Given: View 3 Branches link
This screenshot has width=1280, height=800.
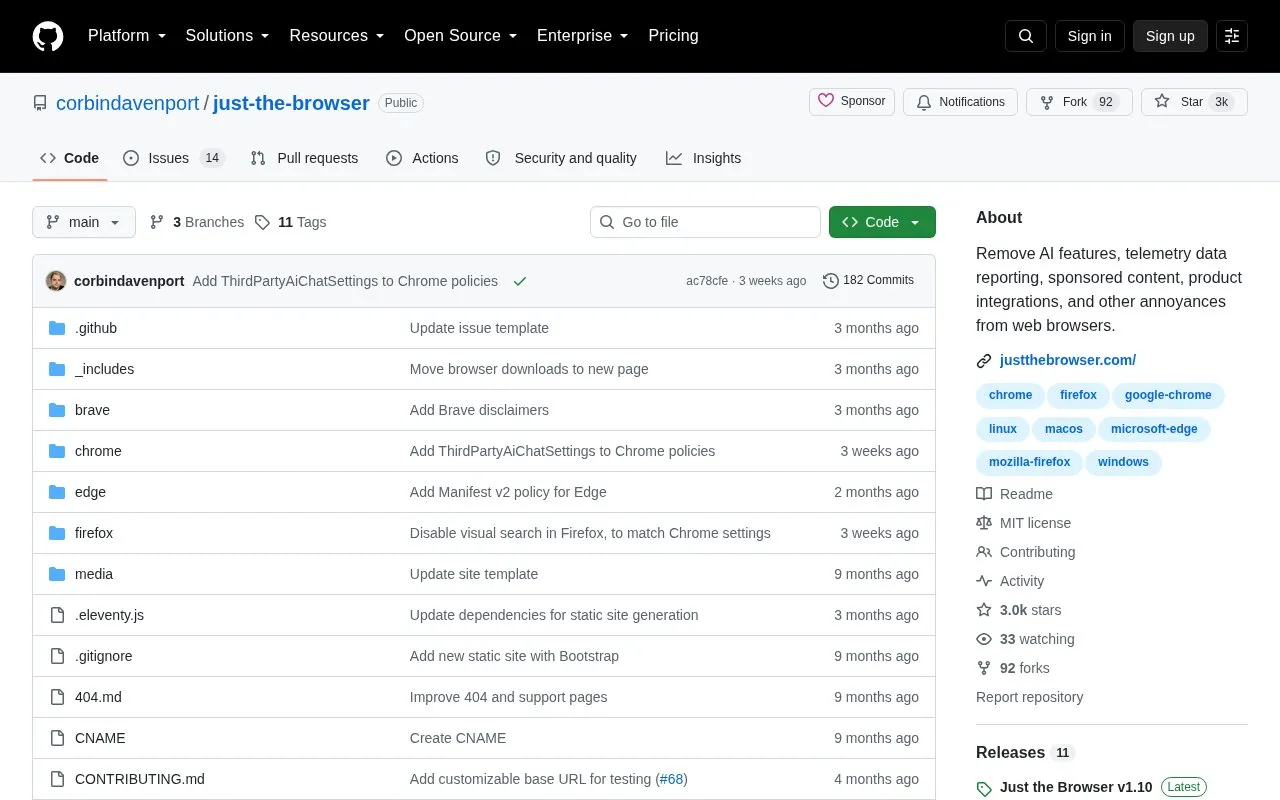Looking at the screenshot, I should (x=197, y=222).
